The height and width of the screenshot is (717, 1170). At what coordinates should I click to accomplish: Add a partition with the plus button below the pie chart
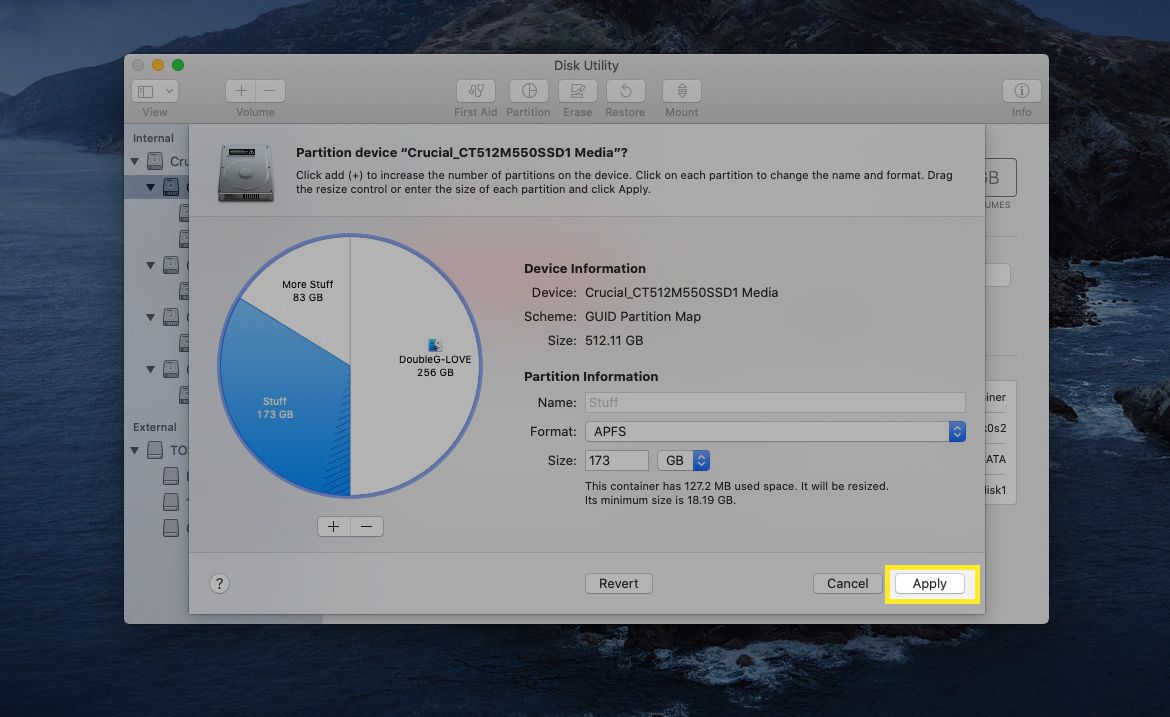click(x=333, y=526)
